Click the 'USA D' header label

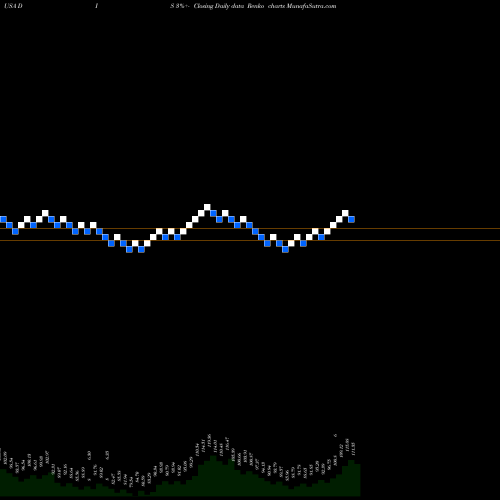coord(13,6)
